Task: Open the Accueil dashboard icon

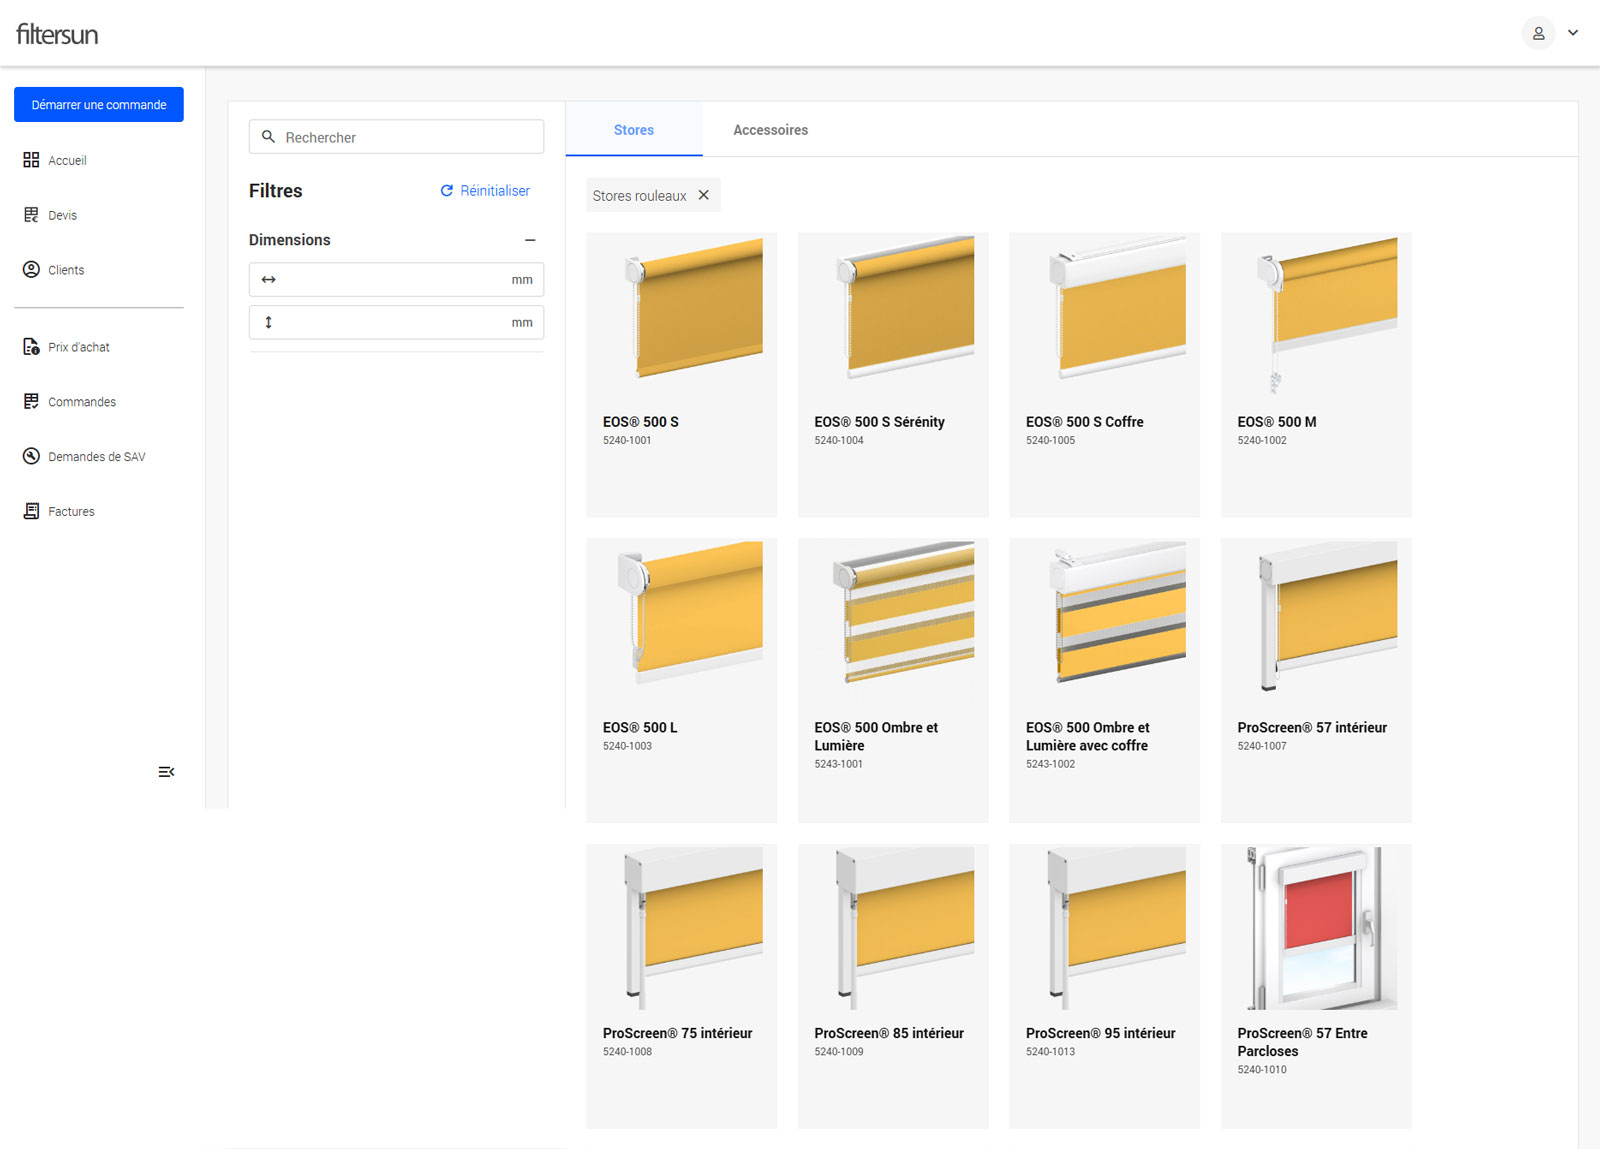Action: [x=31, y=160]
